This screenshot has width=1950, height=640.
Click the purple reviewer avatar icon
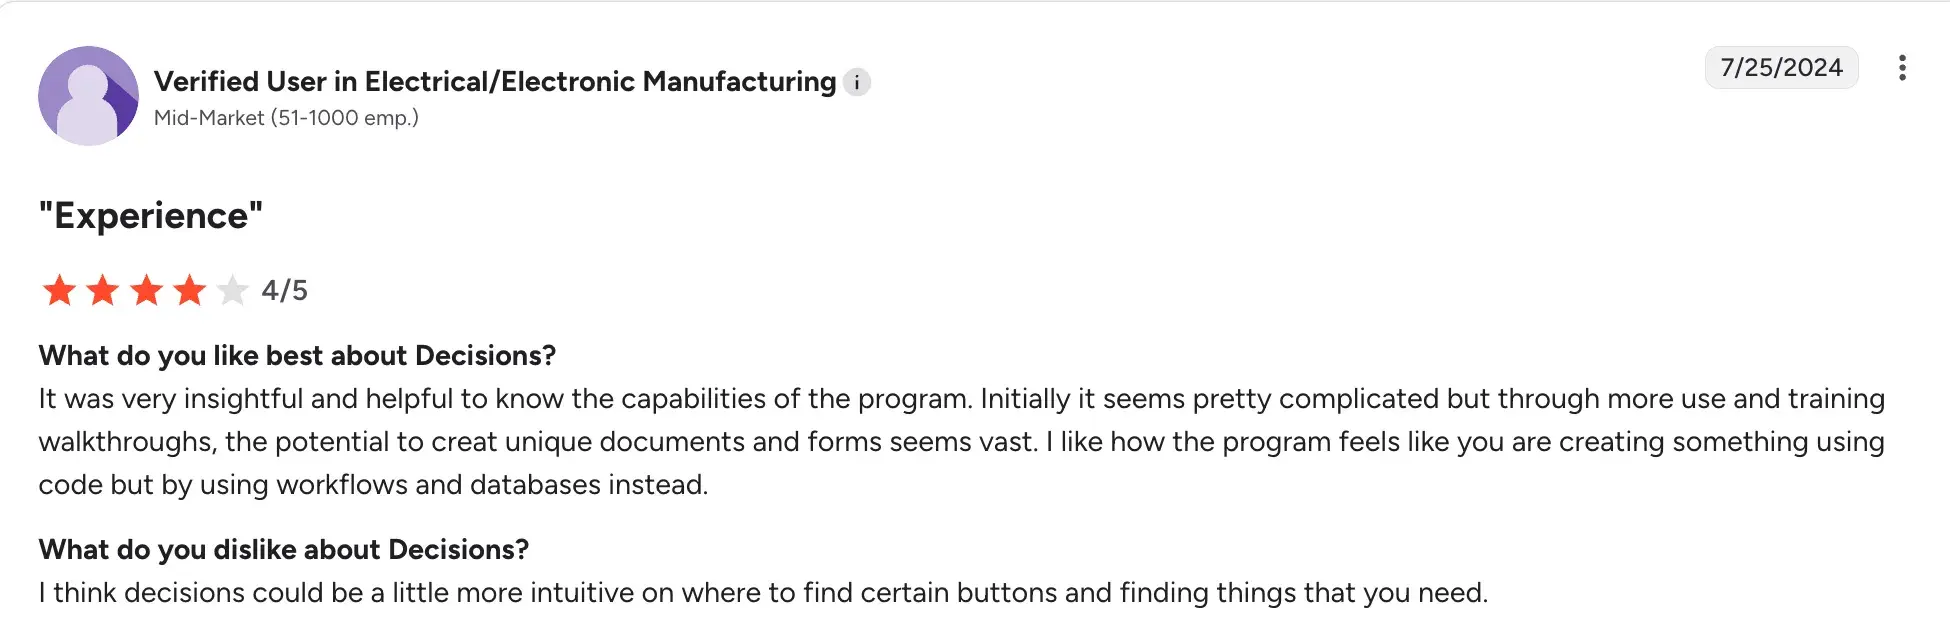88,96
